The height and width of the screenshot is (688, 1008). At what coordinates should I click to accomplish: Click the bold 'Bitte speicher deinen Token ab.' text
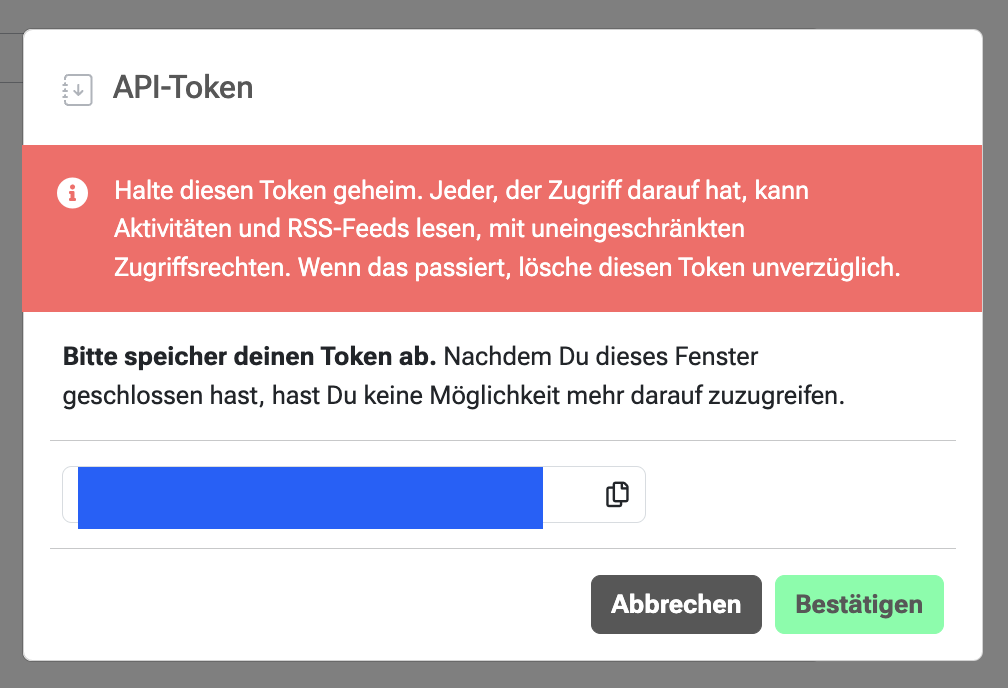249,356
